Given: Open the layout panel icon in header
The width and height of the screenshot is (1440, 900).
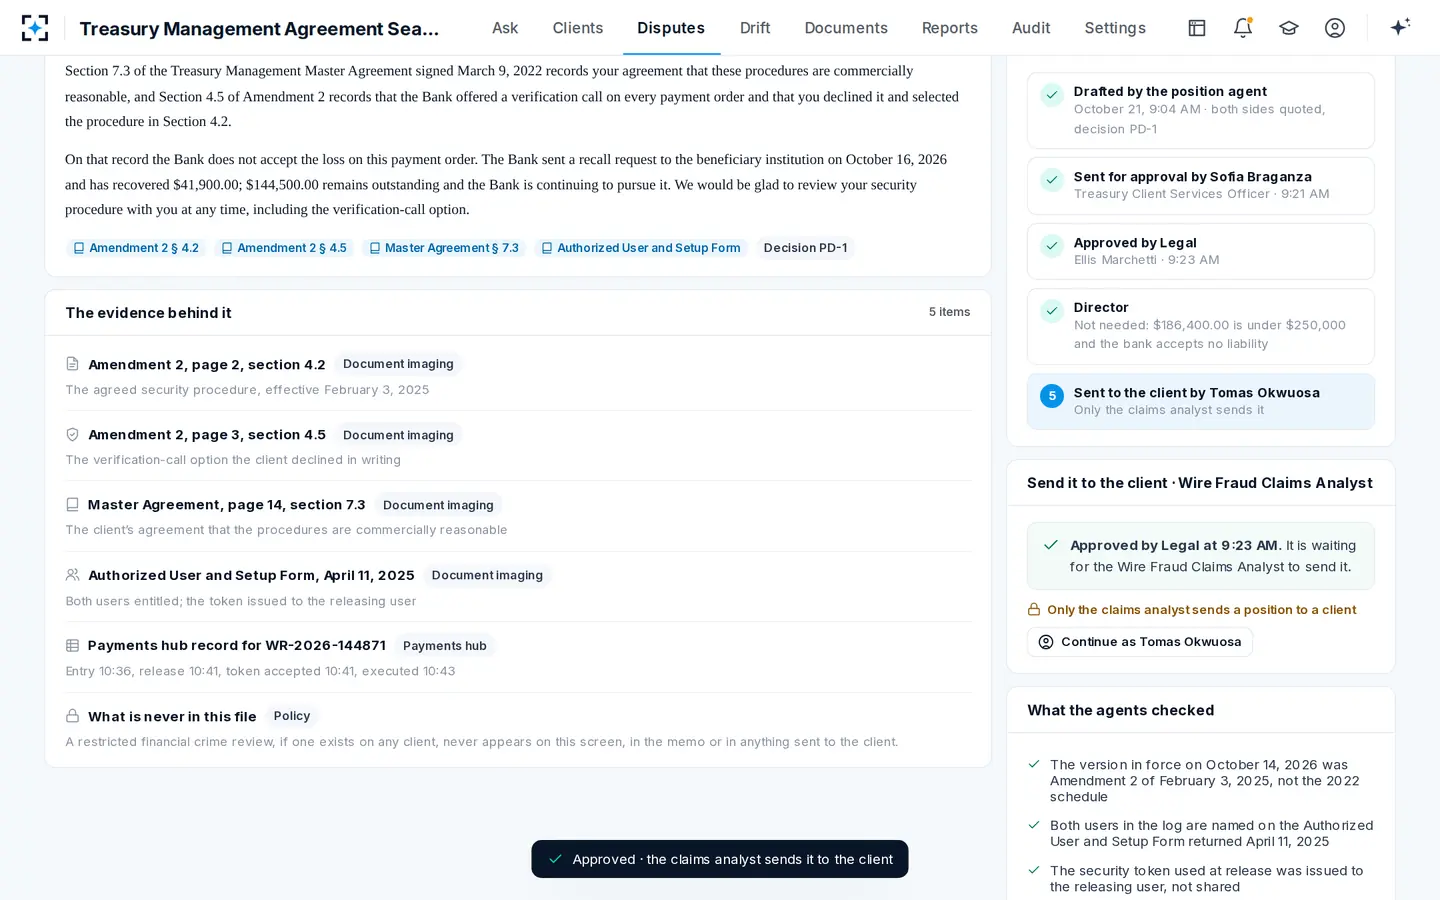Looking at the screenshot, I should point(1197,28).
